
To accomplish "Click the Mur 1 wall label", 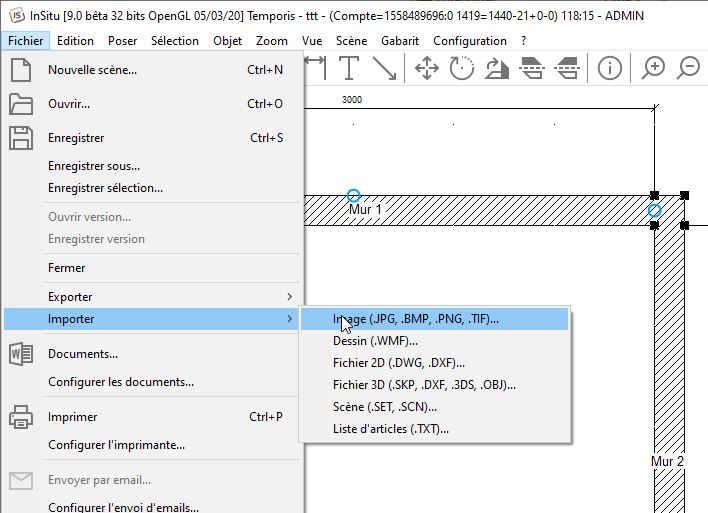I will tap(365, 210).
